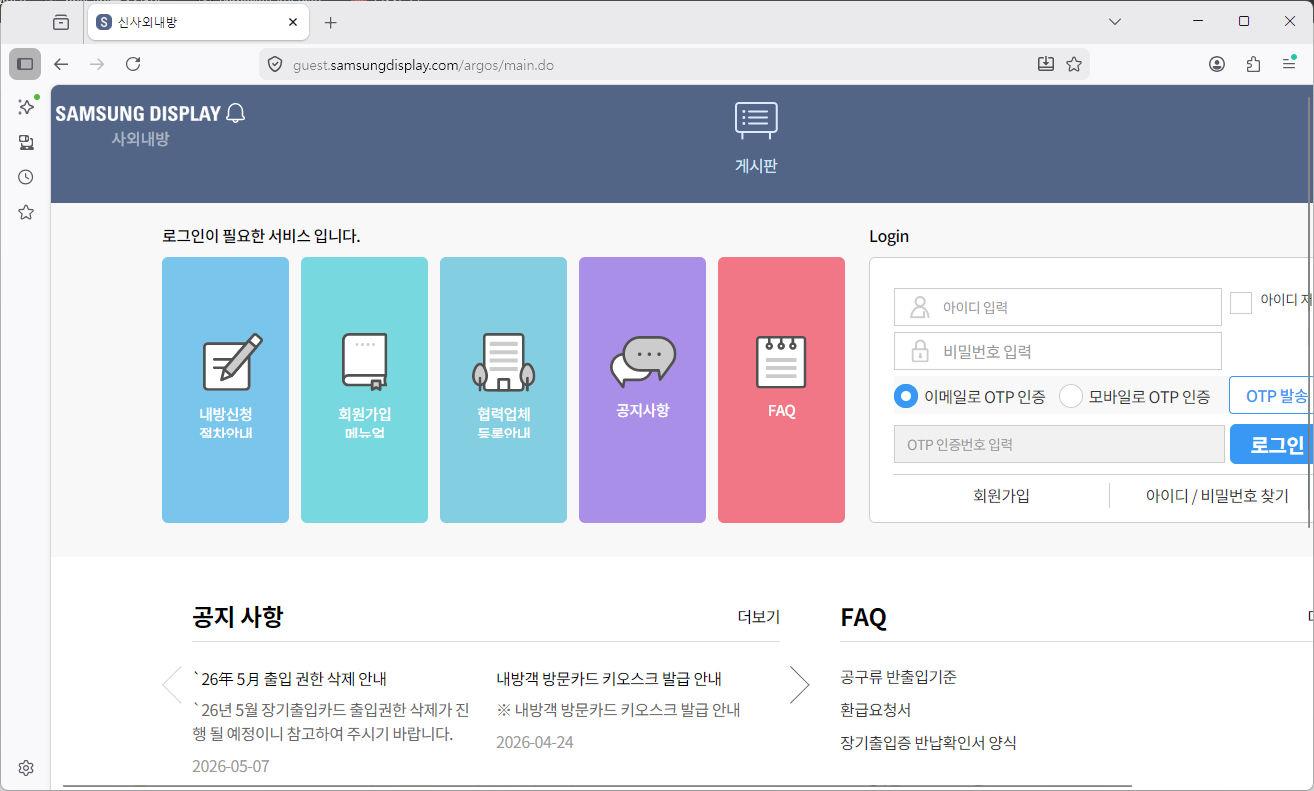
Task: Click the date '2026-04-24'
Action: point(535,742)
